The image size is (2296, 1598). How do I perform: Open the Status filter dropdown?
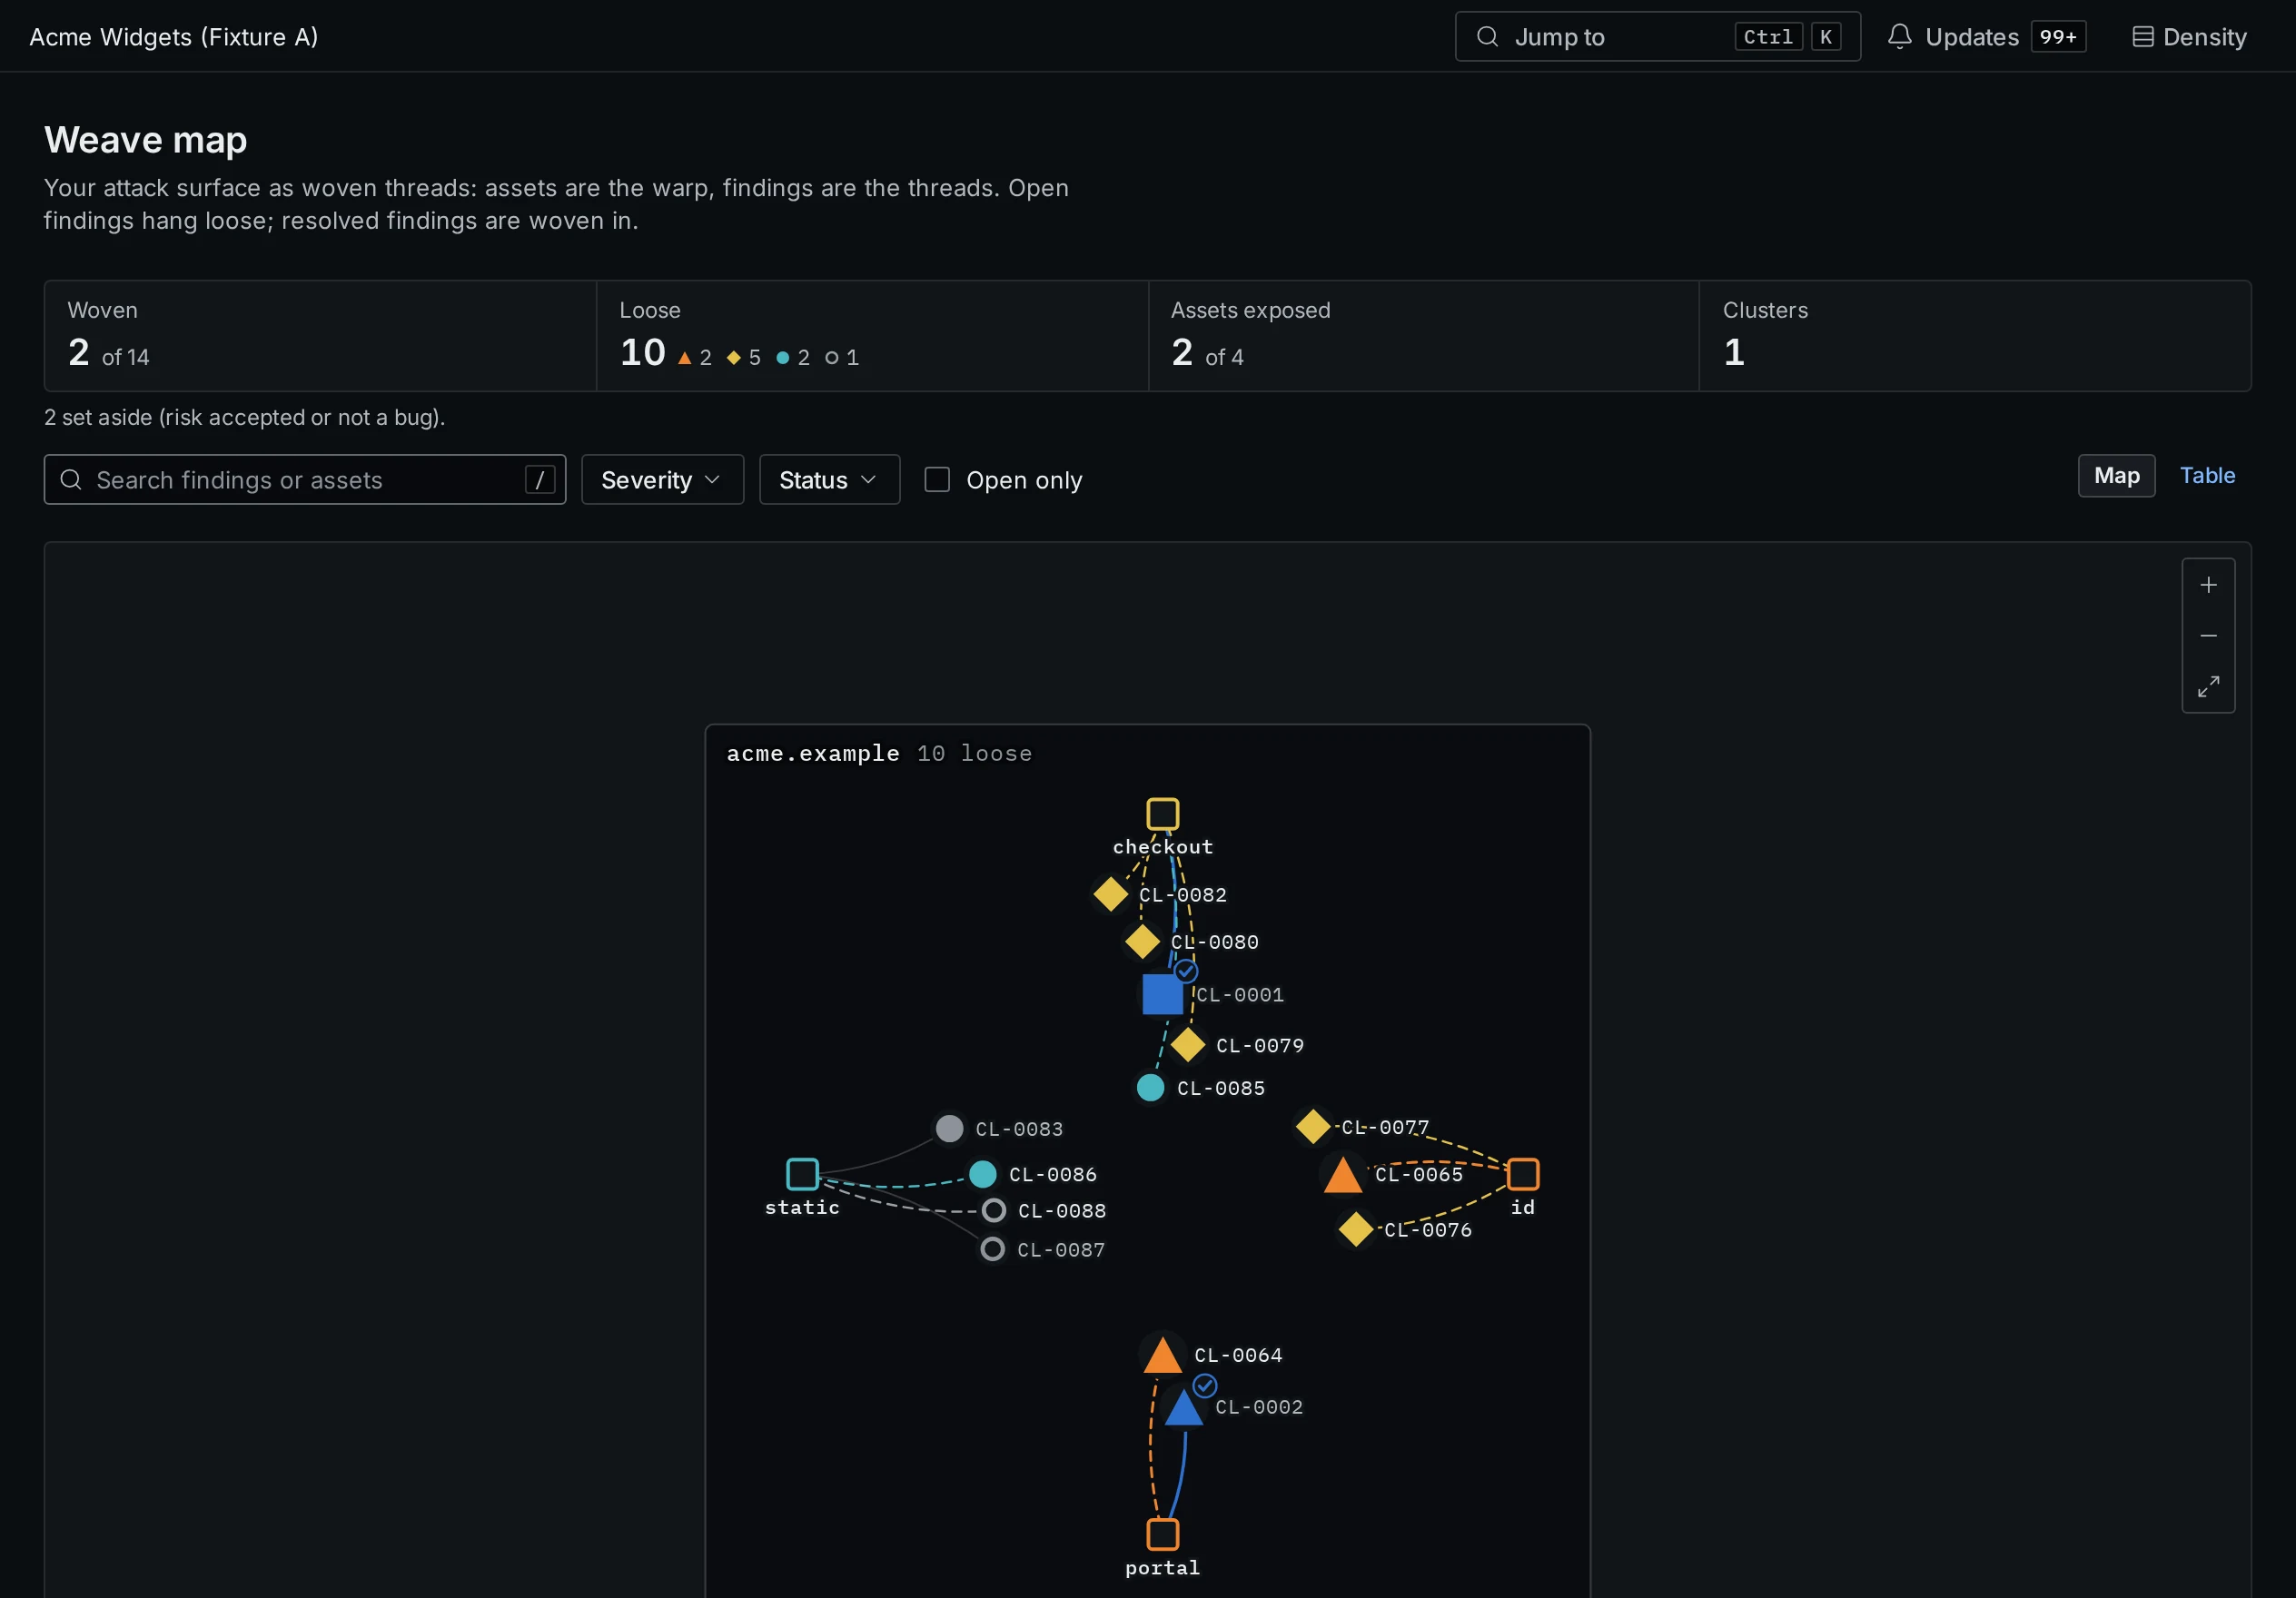829,480
